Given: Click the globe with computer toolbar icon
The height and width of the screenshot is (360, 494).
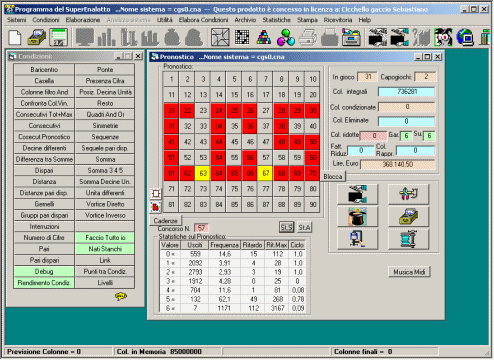Looking at the screenshot, I should pos(465,37).
